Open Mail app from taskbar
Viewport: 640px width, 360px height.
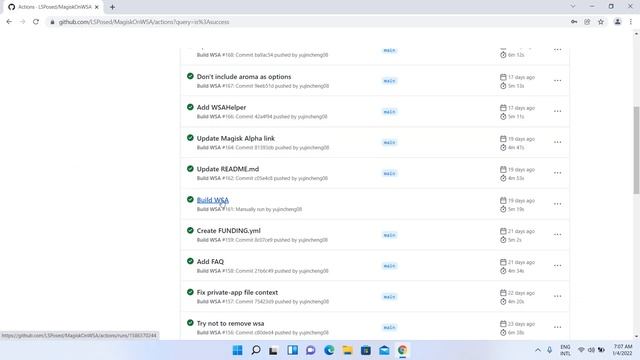[384, 350]
